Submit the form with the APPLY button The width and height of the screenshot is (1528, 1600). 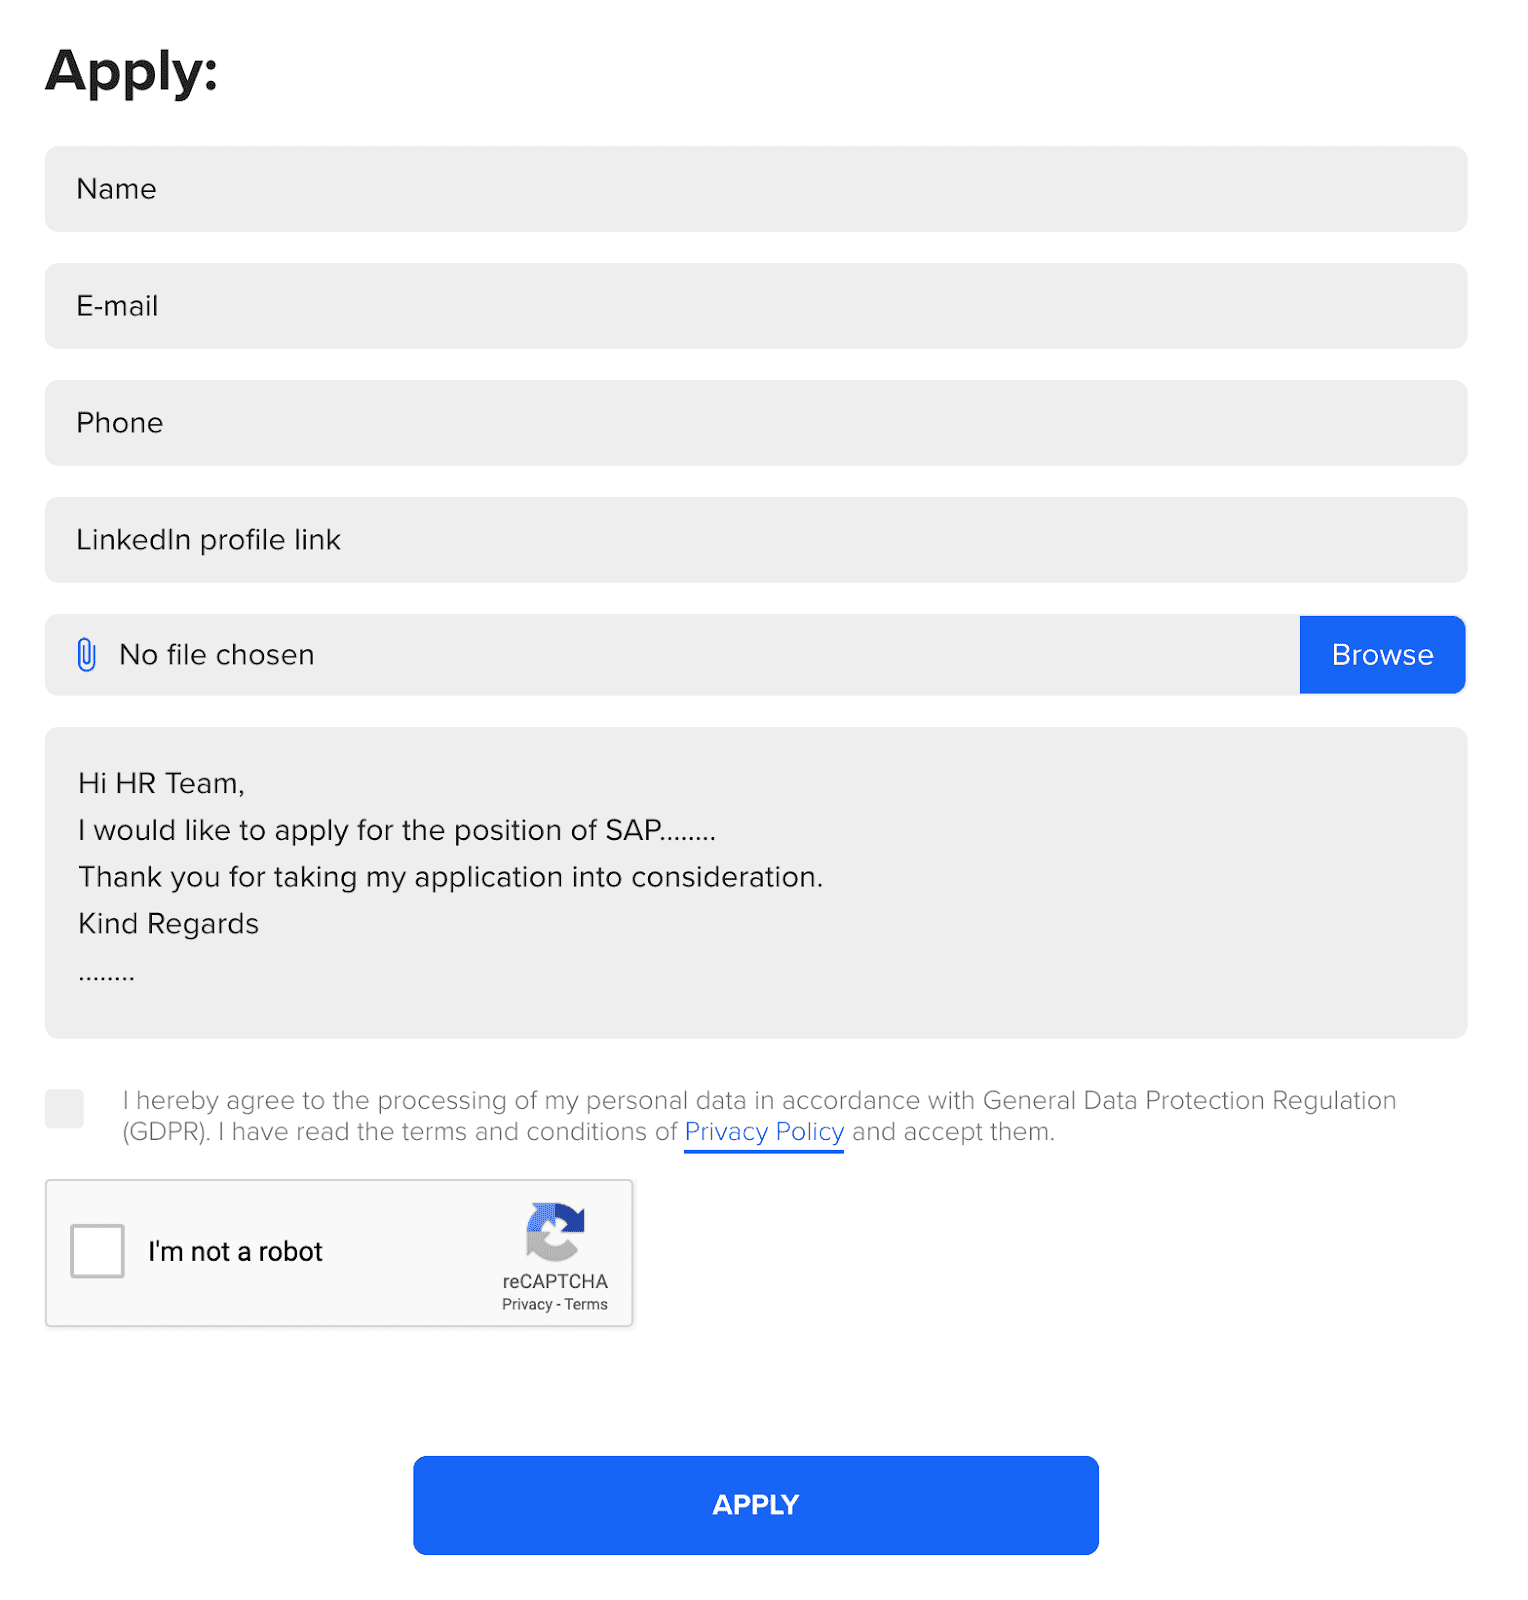coord(756,1505)
